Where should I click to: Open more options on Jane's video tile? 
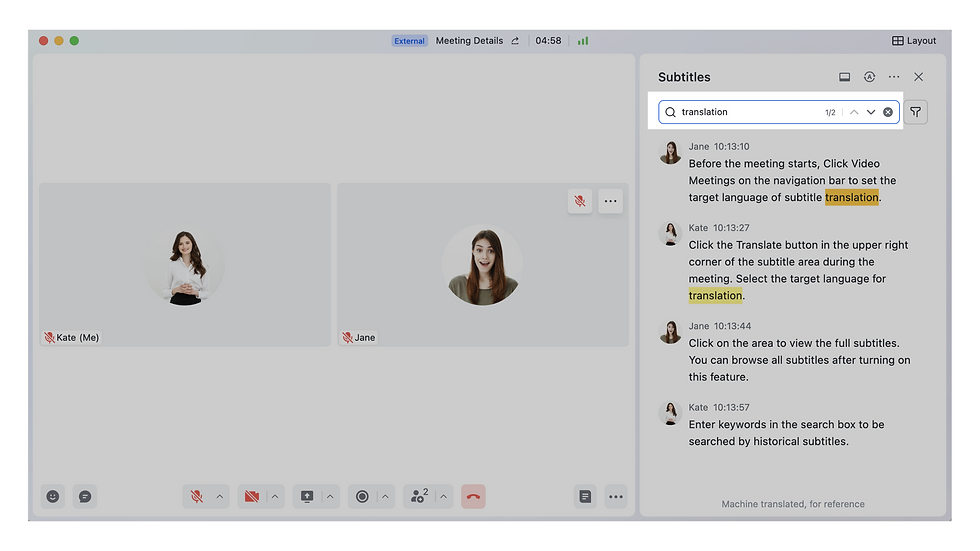[x=611, y=201]
